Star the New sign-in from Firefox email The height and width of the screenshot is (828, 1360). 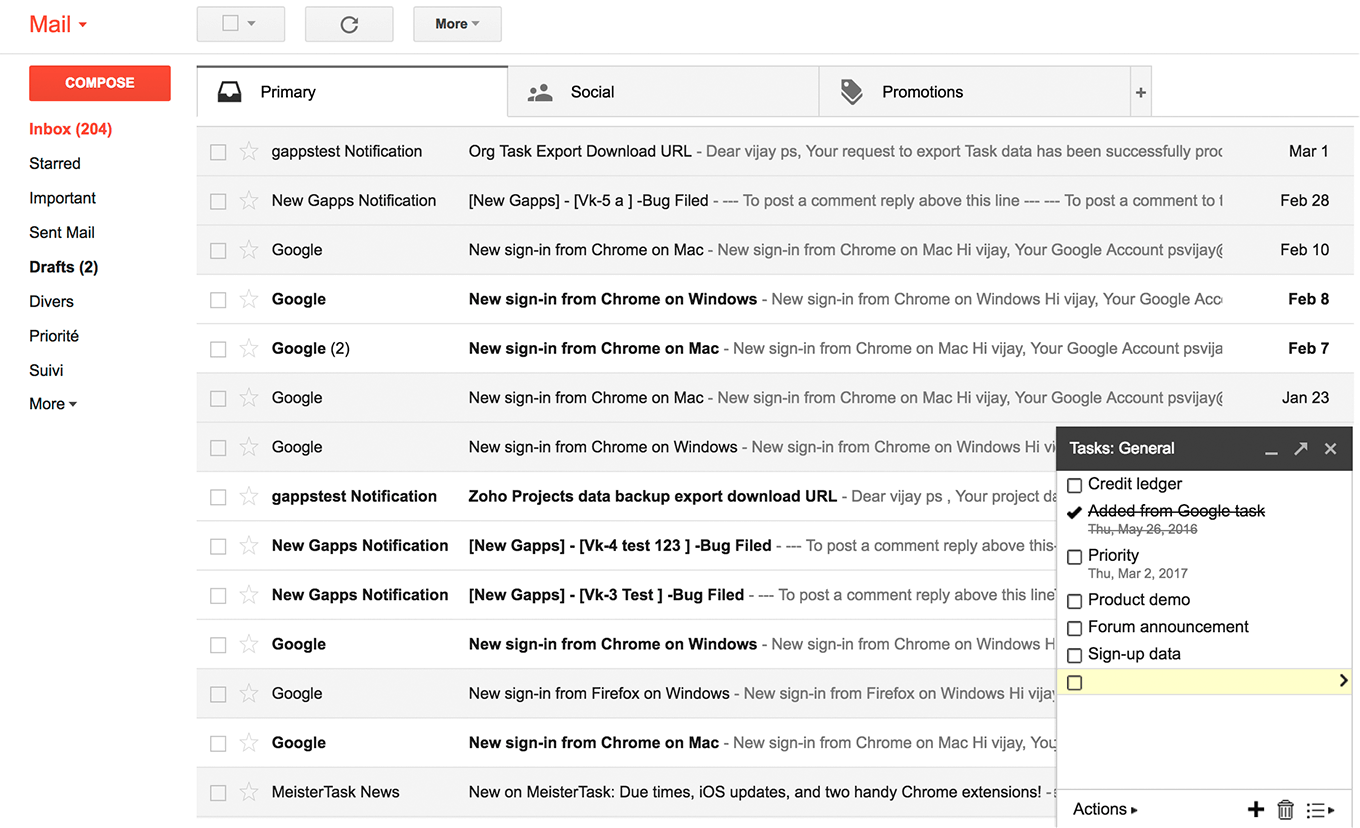(249, 693)
